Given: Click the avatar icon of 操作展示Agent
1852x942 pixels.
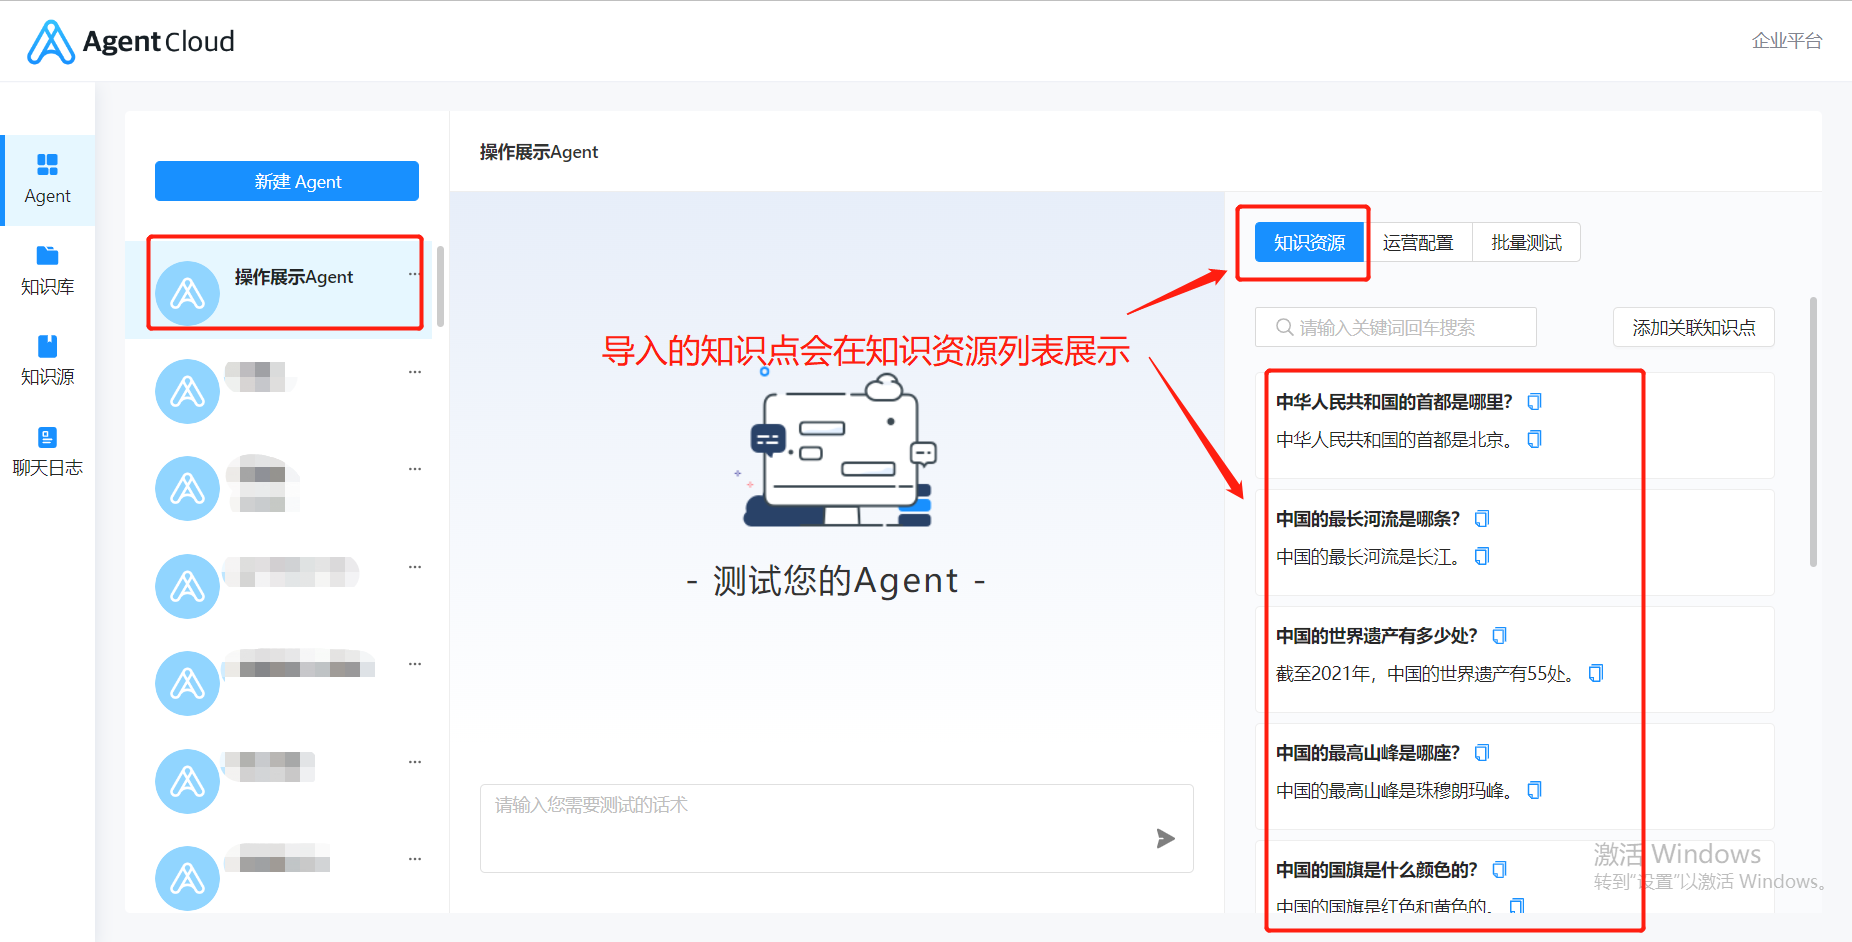Looking at the screenshot, I should (x=187, y=293).
